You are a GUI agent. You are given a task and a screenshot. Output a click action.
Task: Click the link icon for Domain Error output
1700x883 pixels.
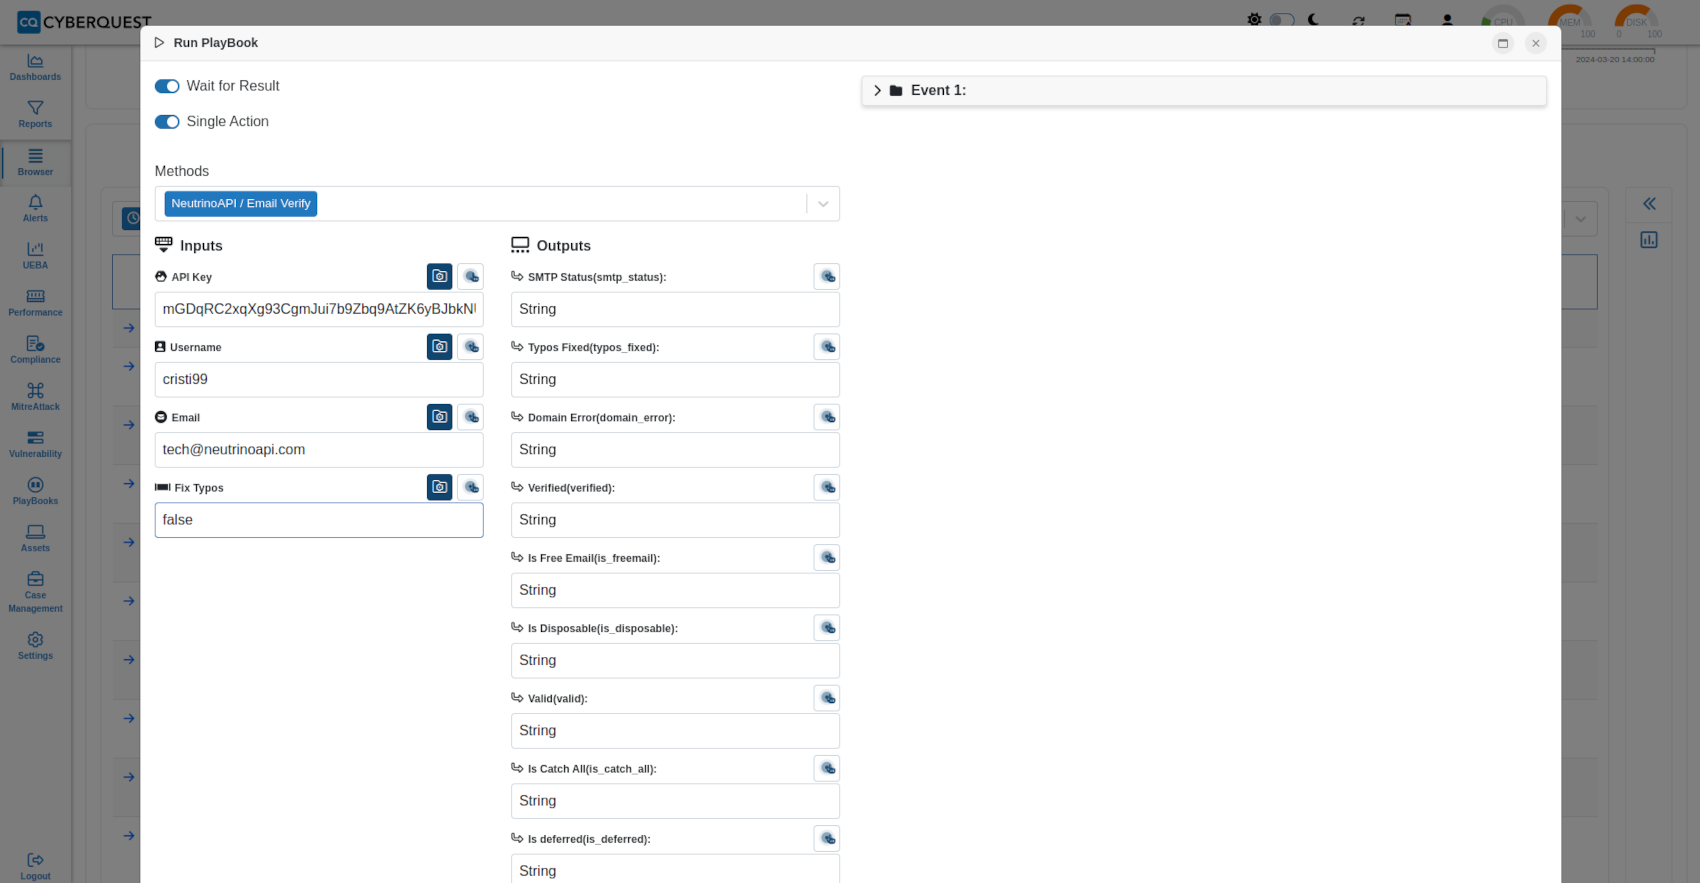[x=827, y=417]
